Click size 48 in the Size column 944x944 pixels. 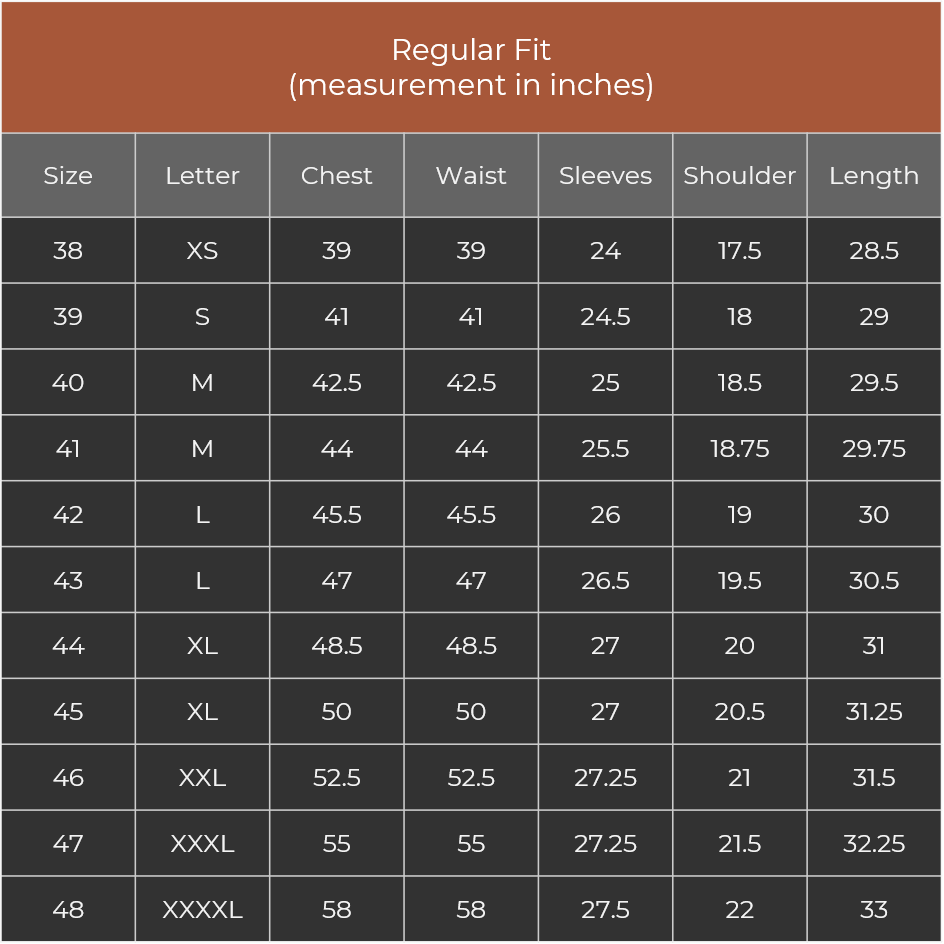point(68,910)
